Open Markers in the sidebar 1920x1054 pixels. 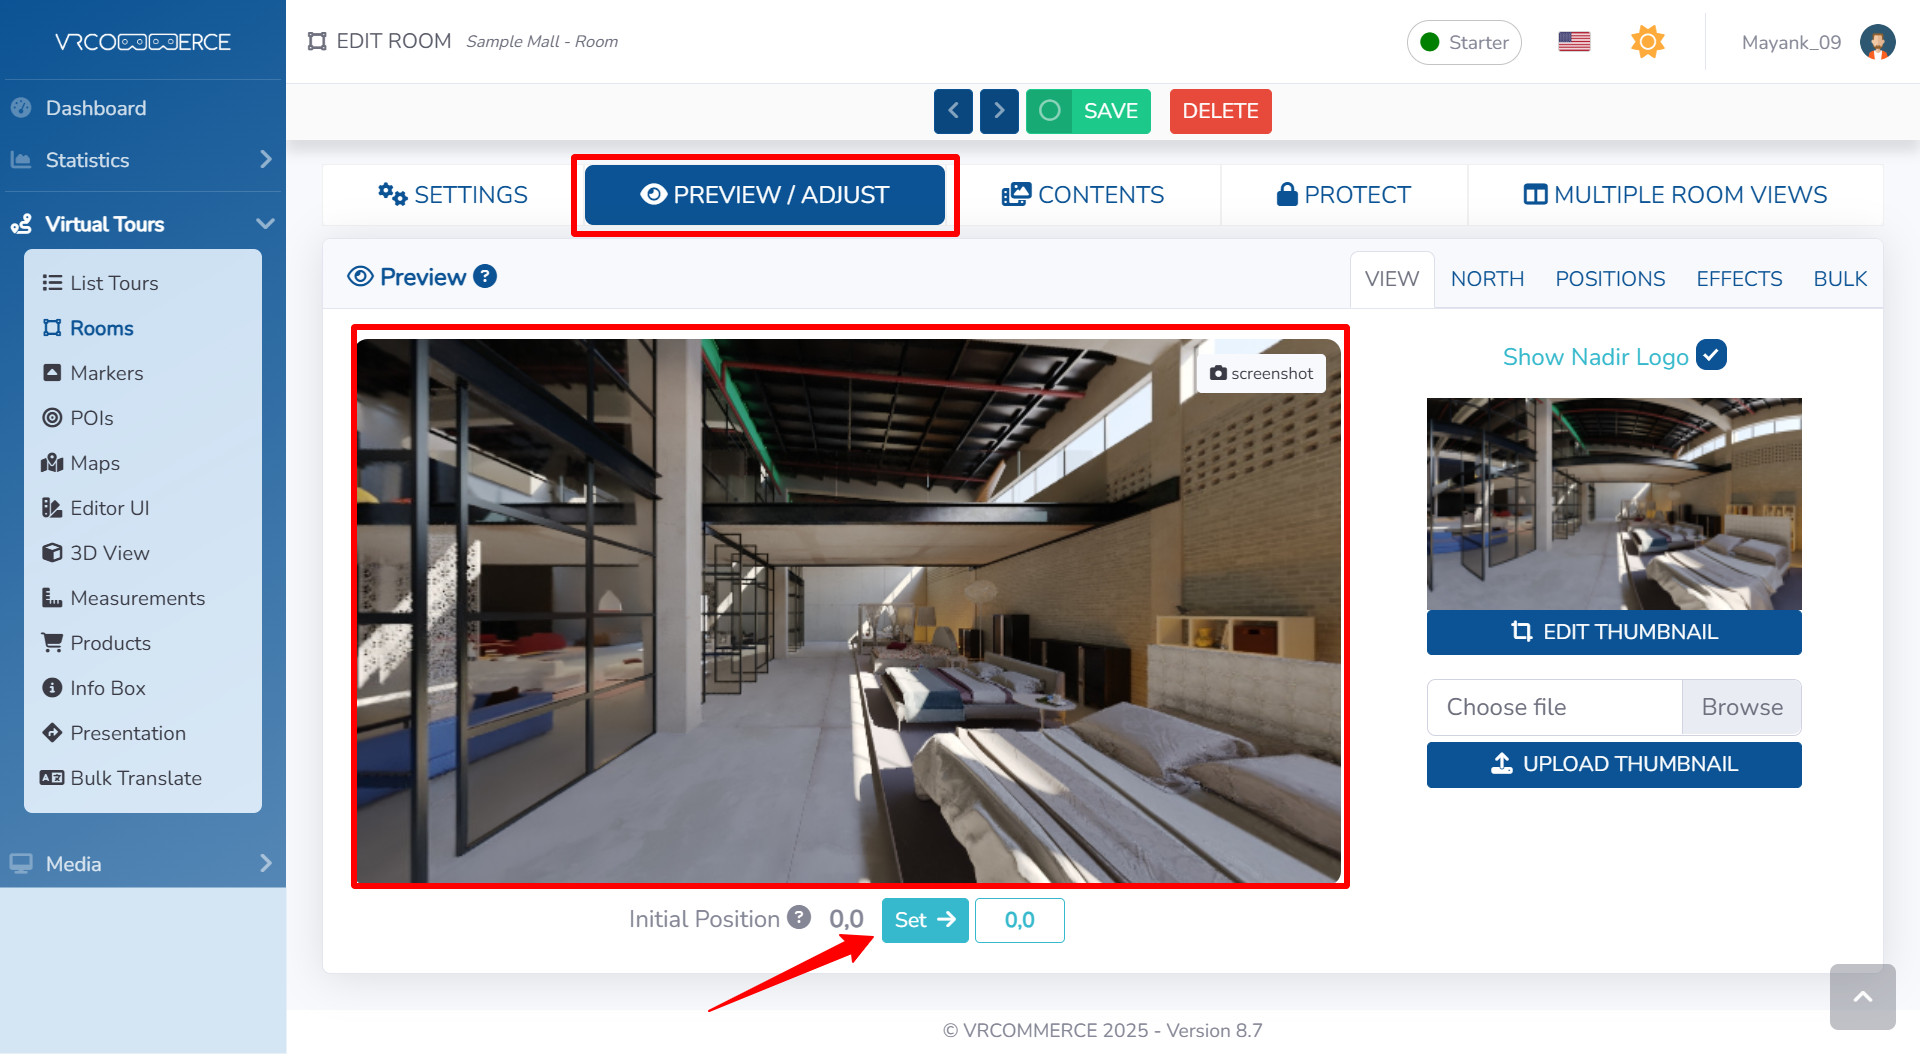pos(106,373)
